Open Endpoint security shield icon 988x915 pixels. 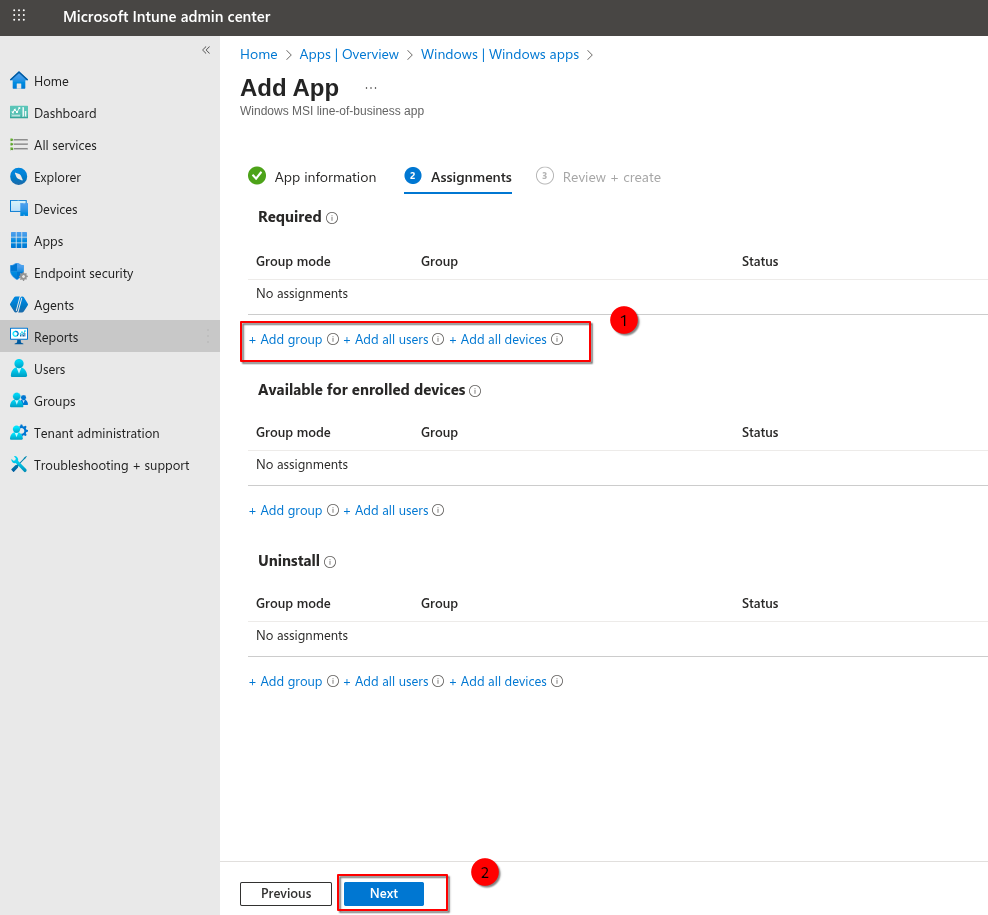(19, 273)
